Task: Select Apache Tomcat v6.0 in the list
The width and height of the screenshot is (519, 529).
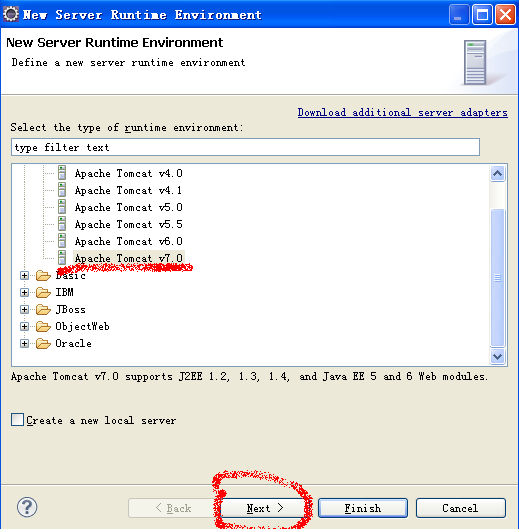Action: click(128, 241)
